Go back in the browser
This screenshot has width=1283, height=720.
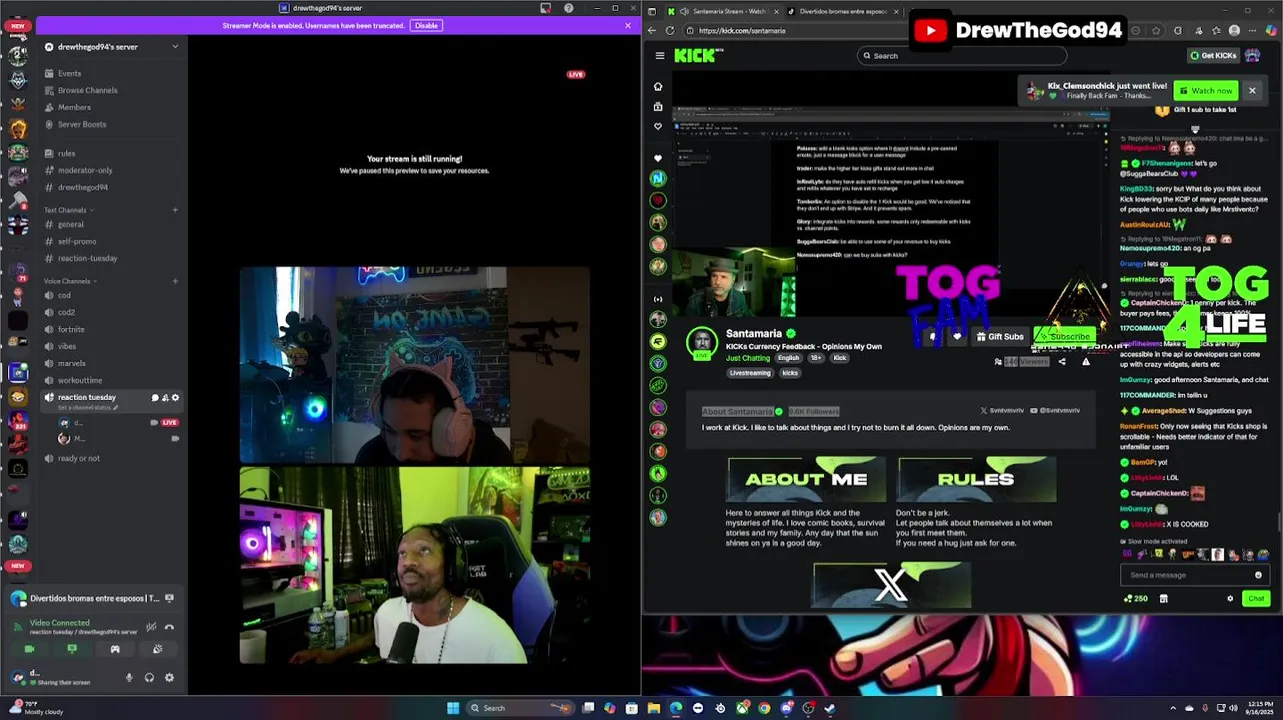point(653,30)
